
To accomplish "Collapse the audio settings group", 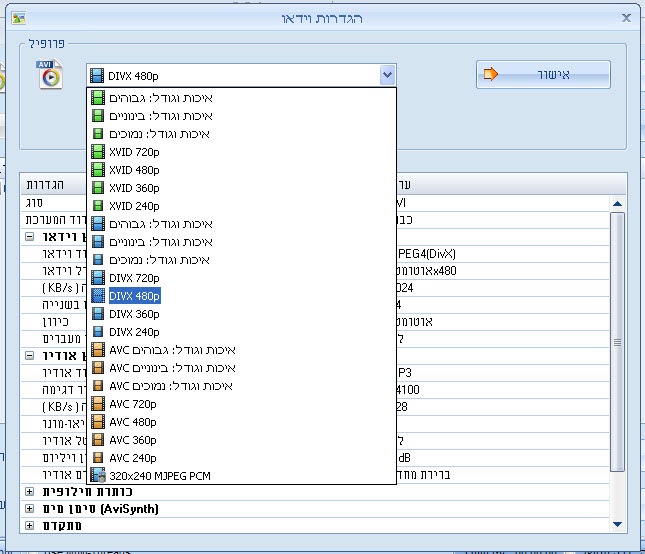I will pyautogui.click(x=29, y=355).
